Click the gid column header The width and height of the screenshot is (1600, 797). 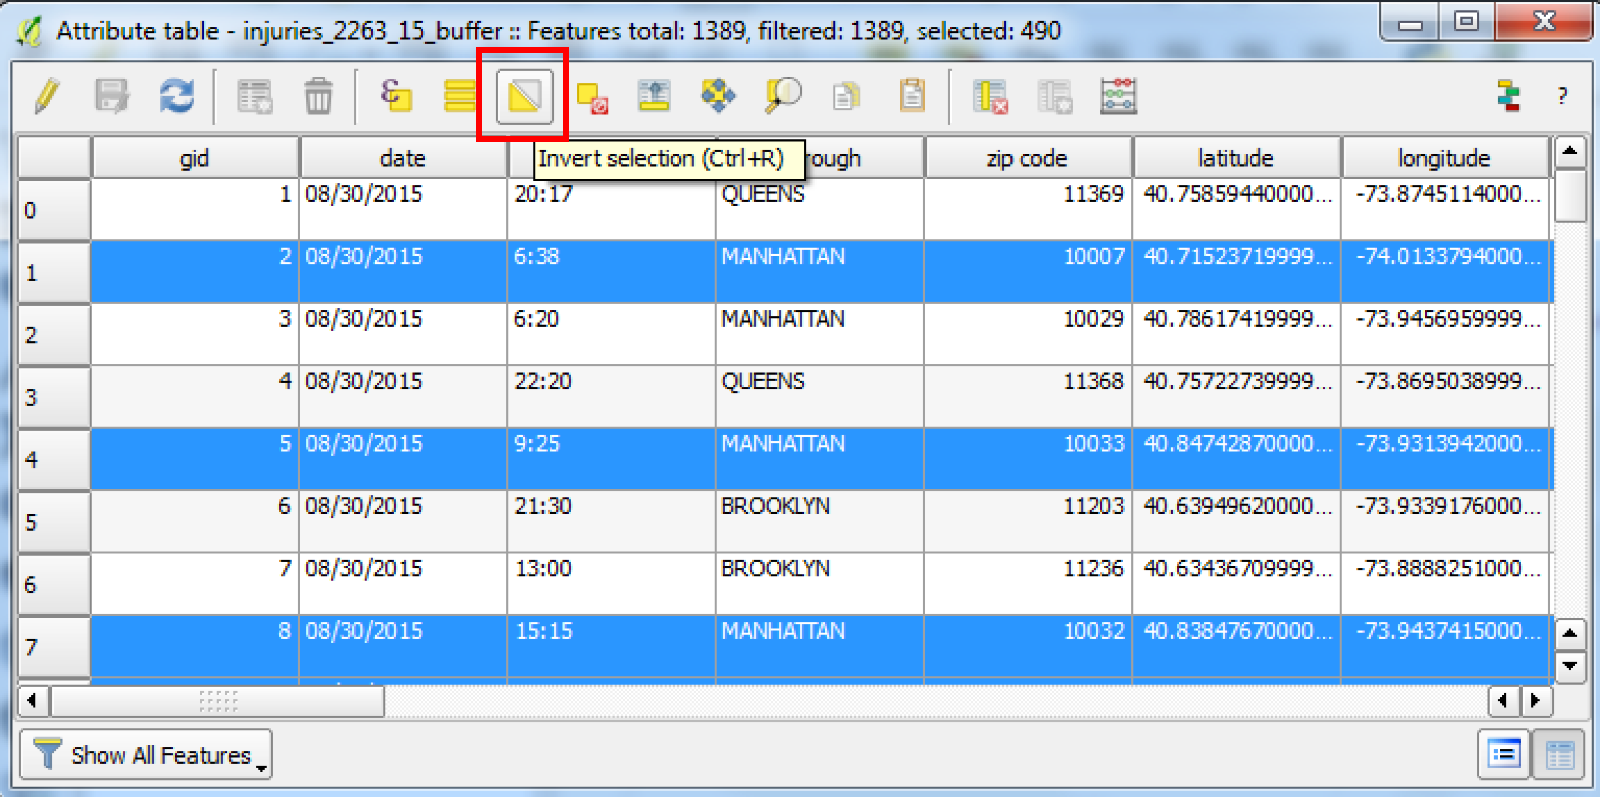click(x=194, y=158)
